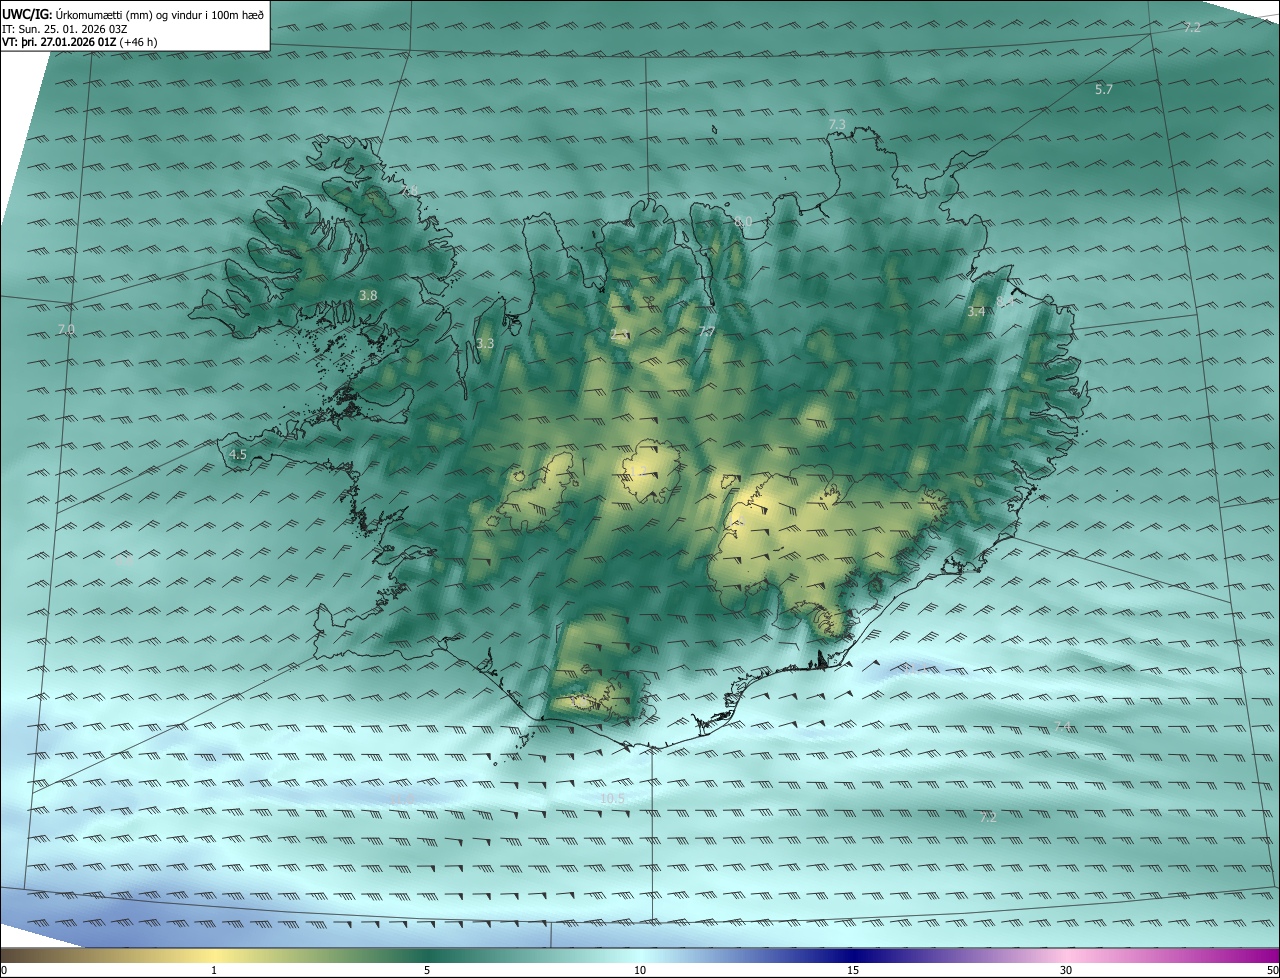
Task: Click the '10' tick on the colour scale
Action: [640, 970]
